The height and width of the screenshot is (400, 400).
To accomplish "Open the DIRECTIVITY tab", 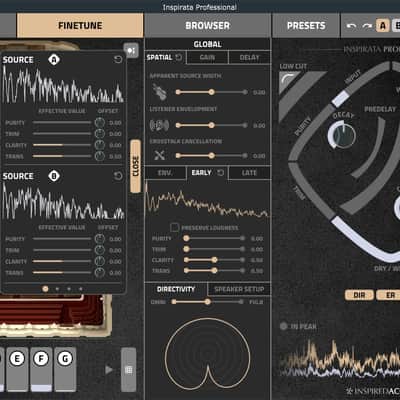I will 176,289.
